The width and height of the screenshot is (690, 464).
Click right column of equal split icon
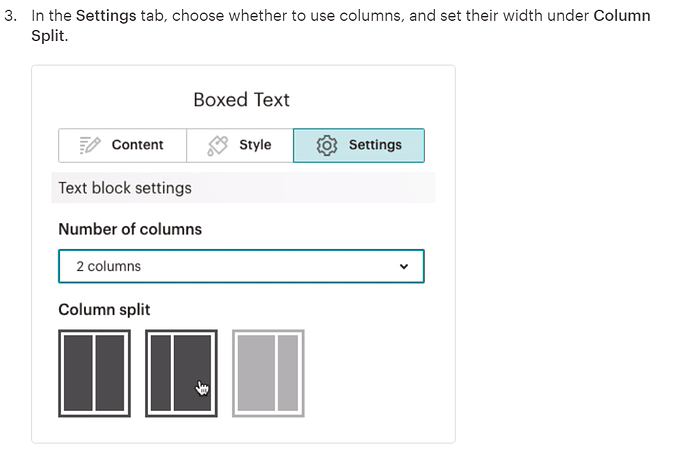(110, 373)
